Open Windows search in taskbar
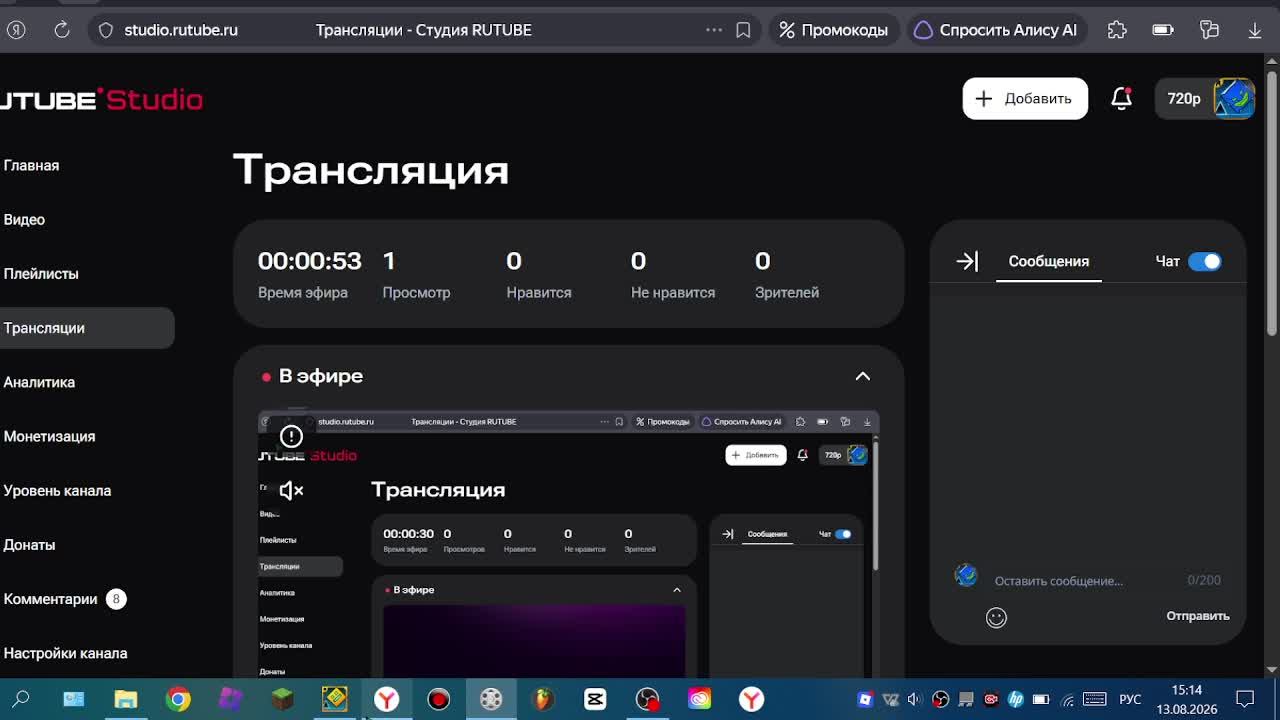This screenshot has width=1280, height=720. (21, 699)
